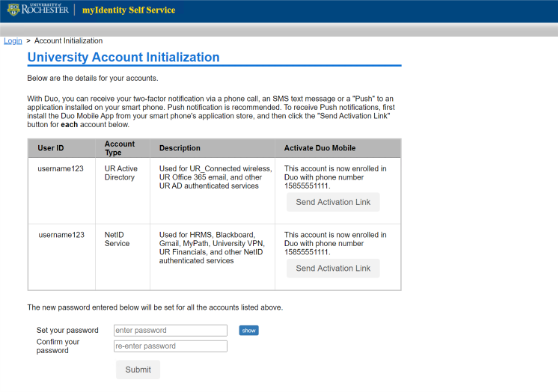Click the show password button

click(x=249, y=330)
